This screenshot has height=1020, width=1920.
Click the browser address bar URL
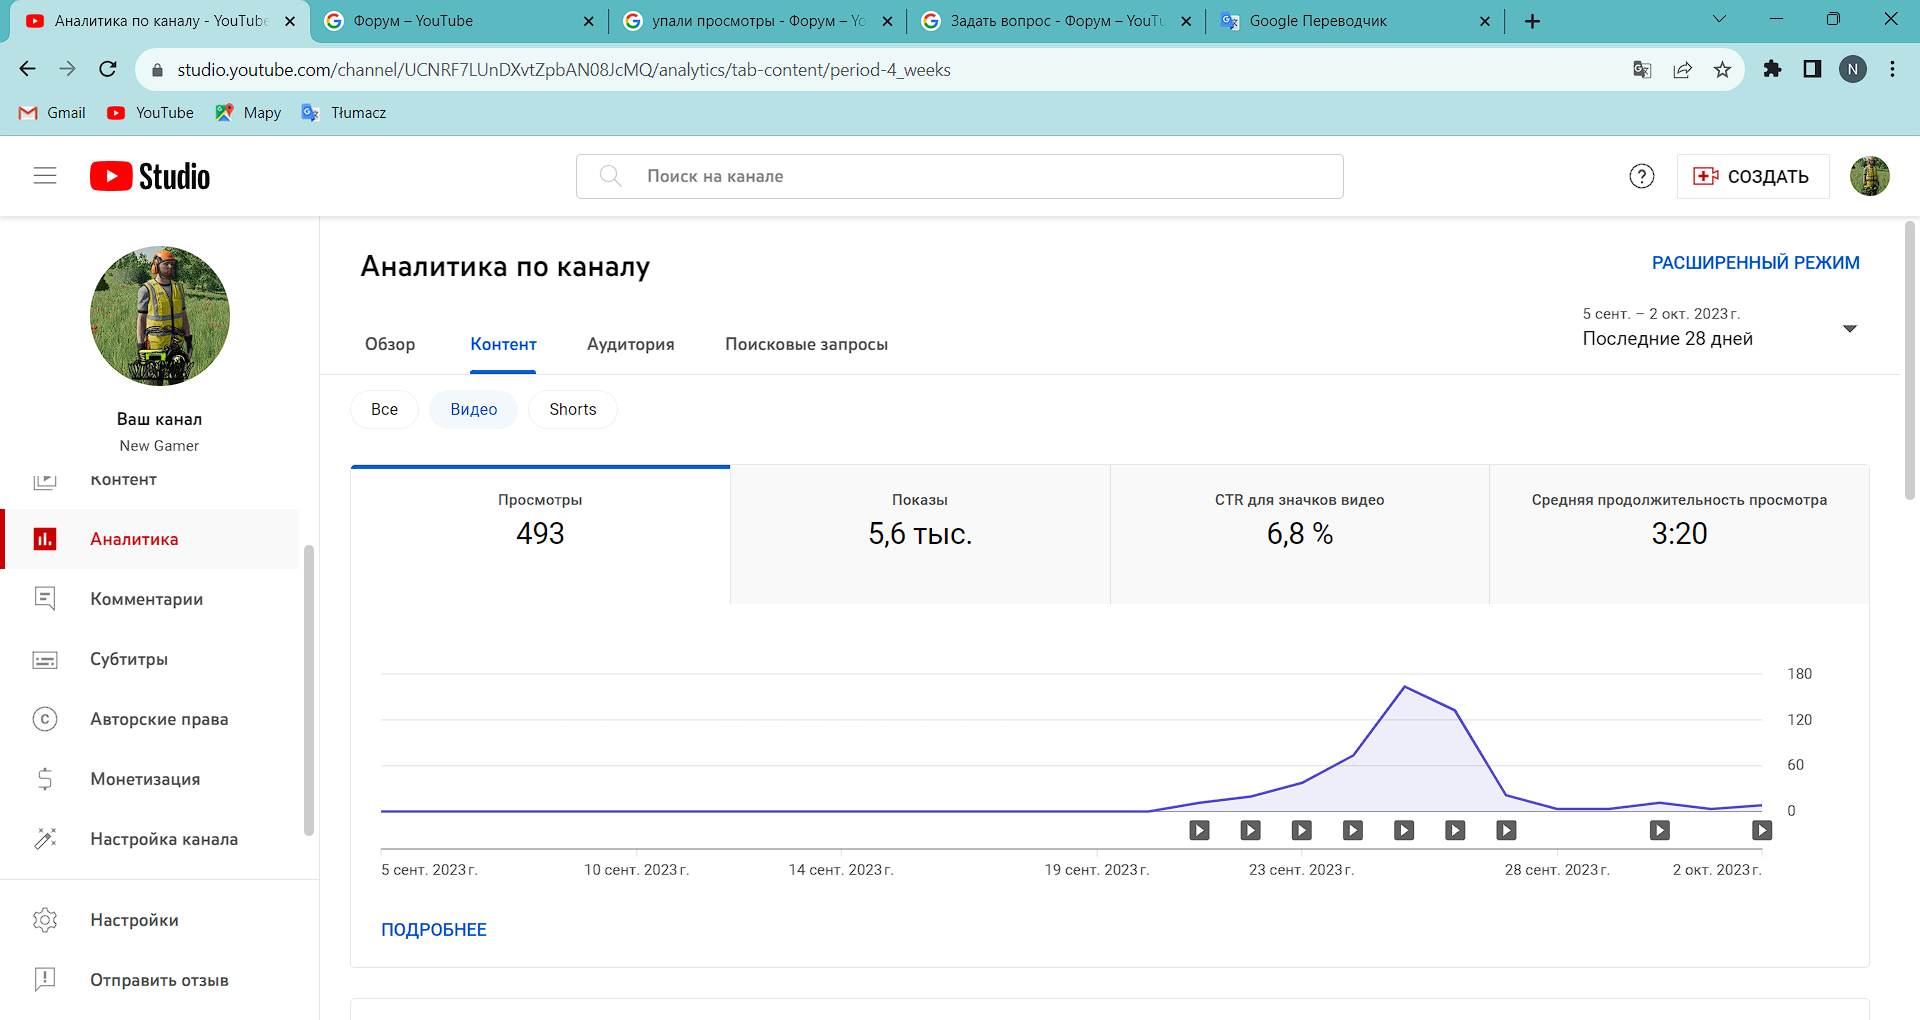tap(564, 70)
